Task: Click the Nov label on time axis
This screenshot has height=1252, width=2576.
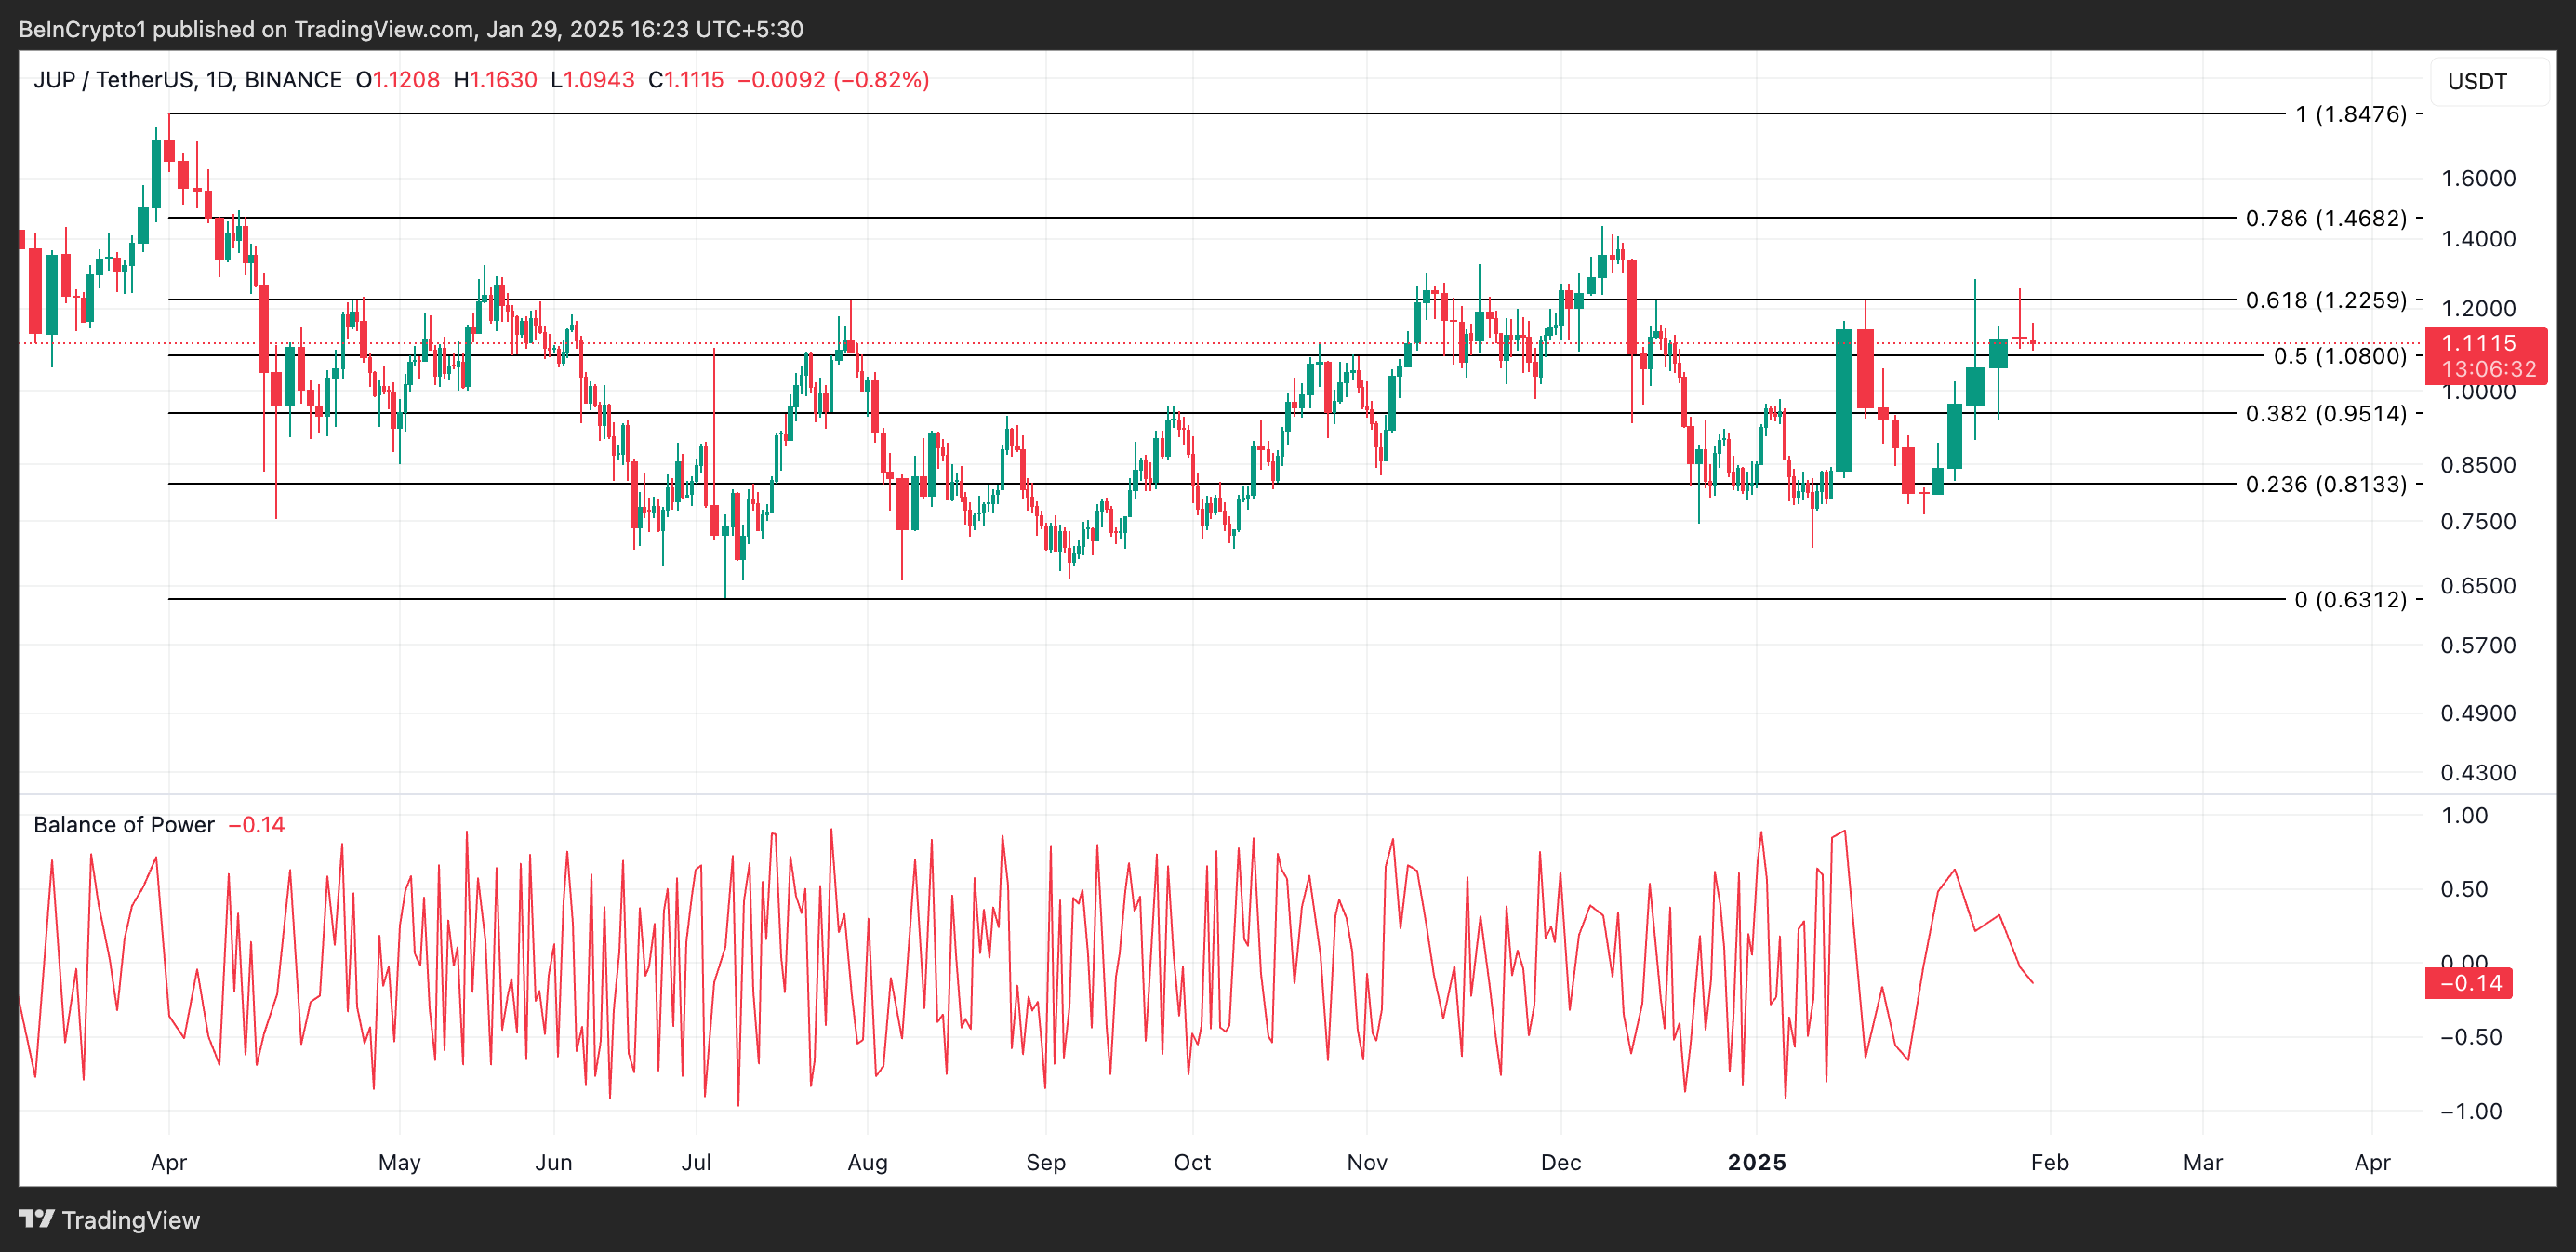Action: (x=1367, y=1162)
